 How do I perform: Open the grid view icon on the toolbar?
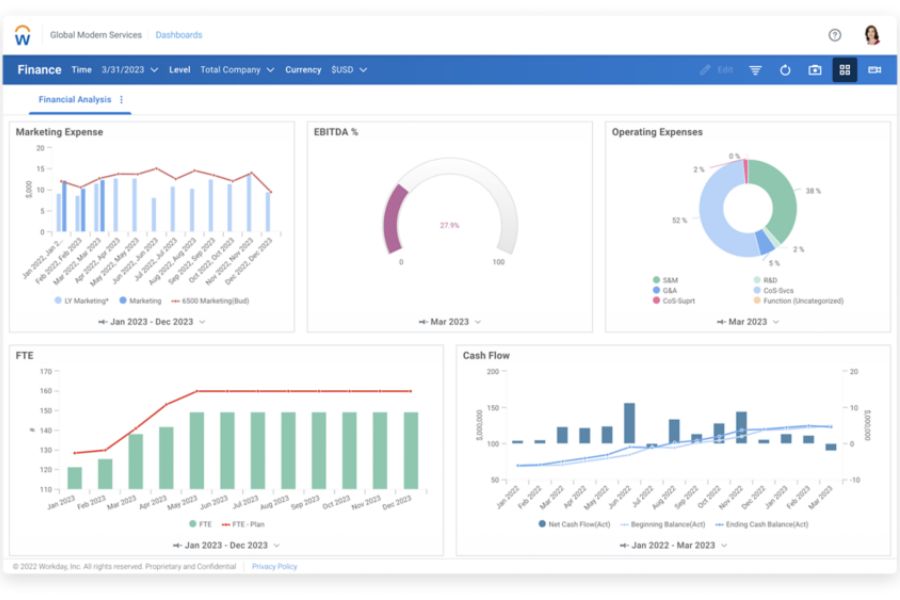point(846,70)
